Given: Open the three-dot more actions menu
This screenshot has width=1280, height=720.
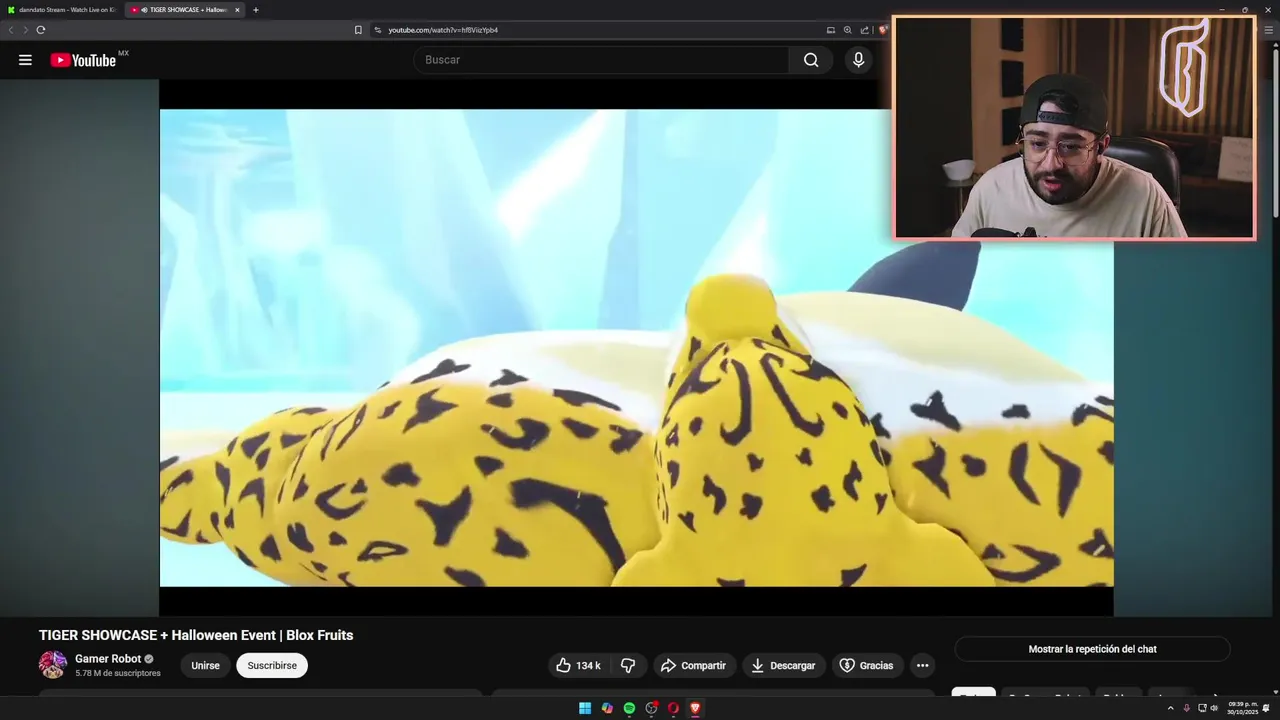Looking at the screenshot, I should click(x=922, y=665).
